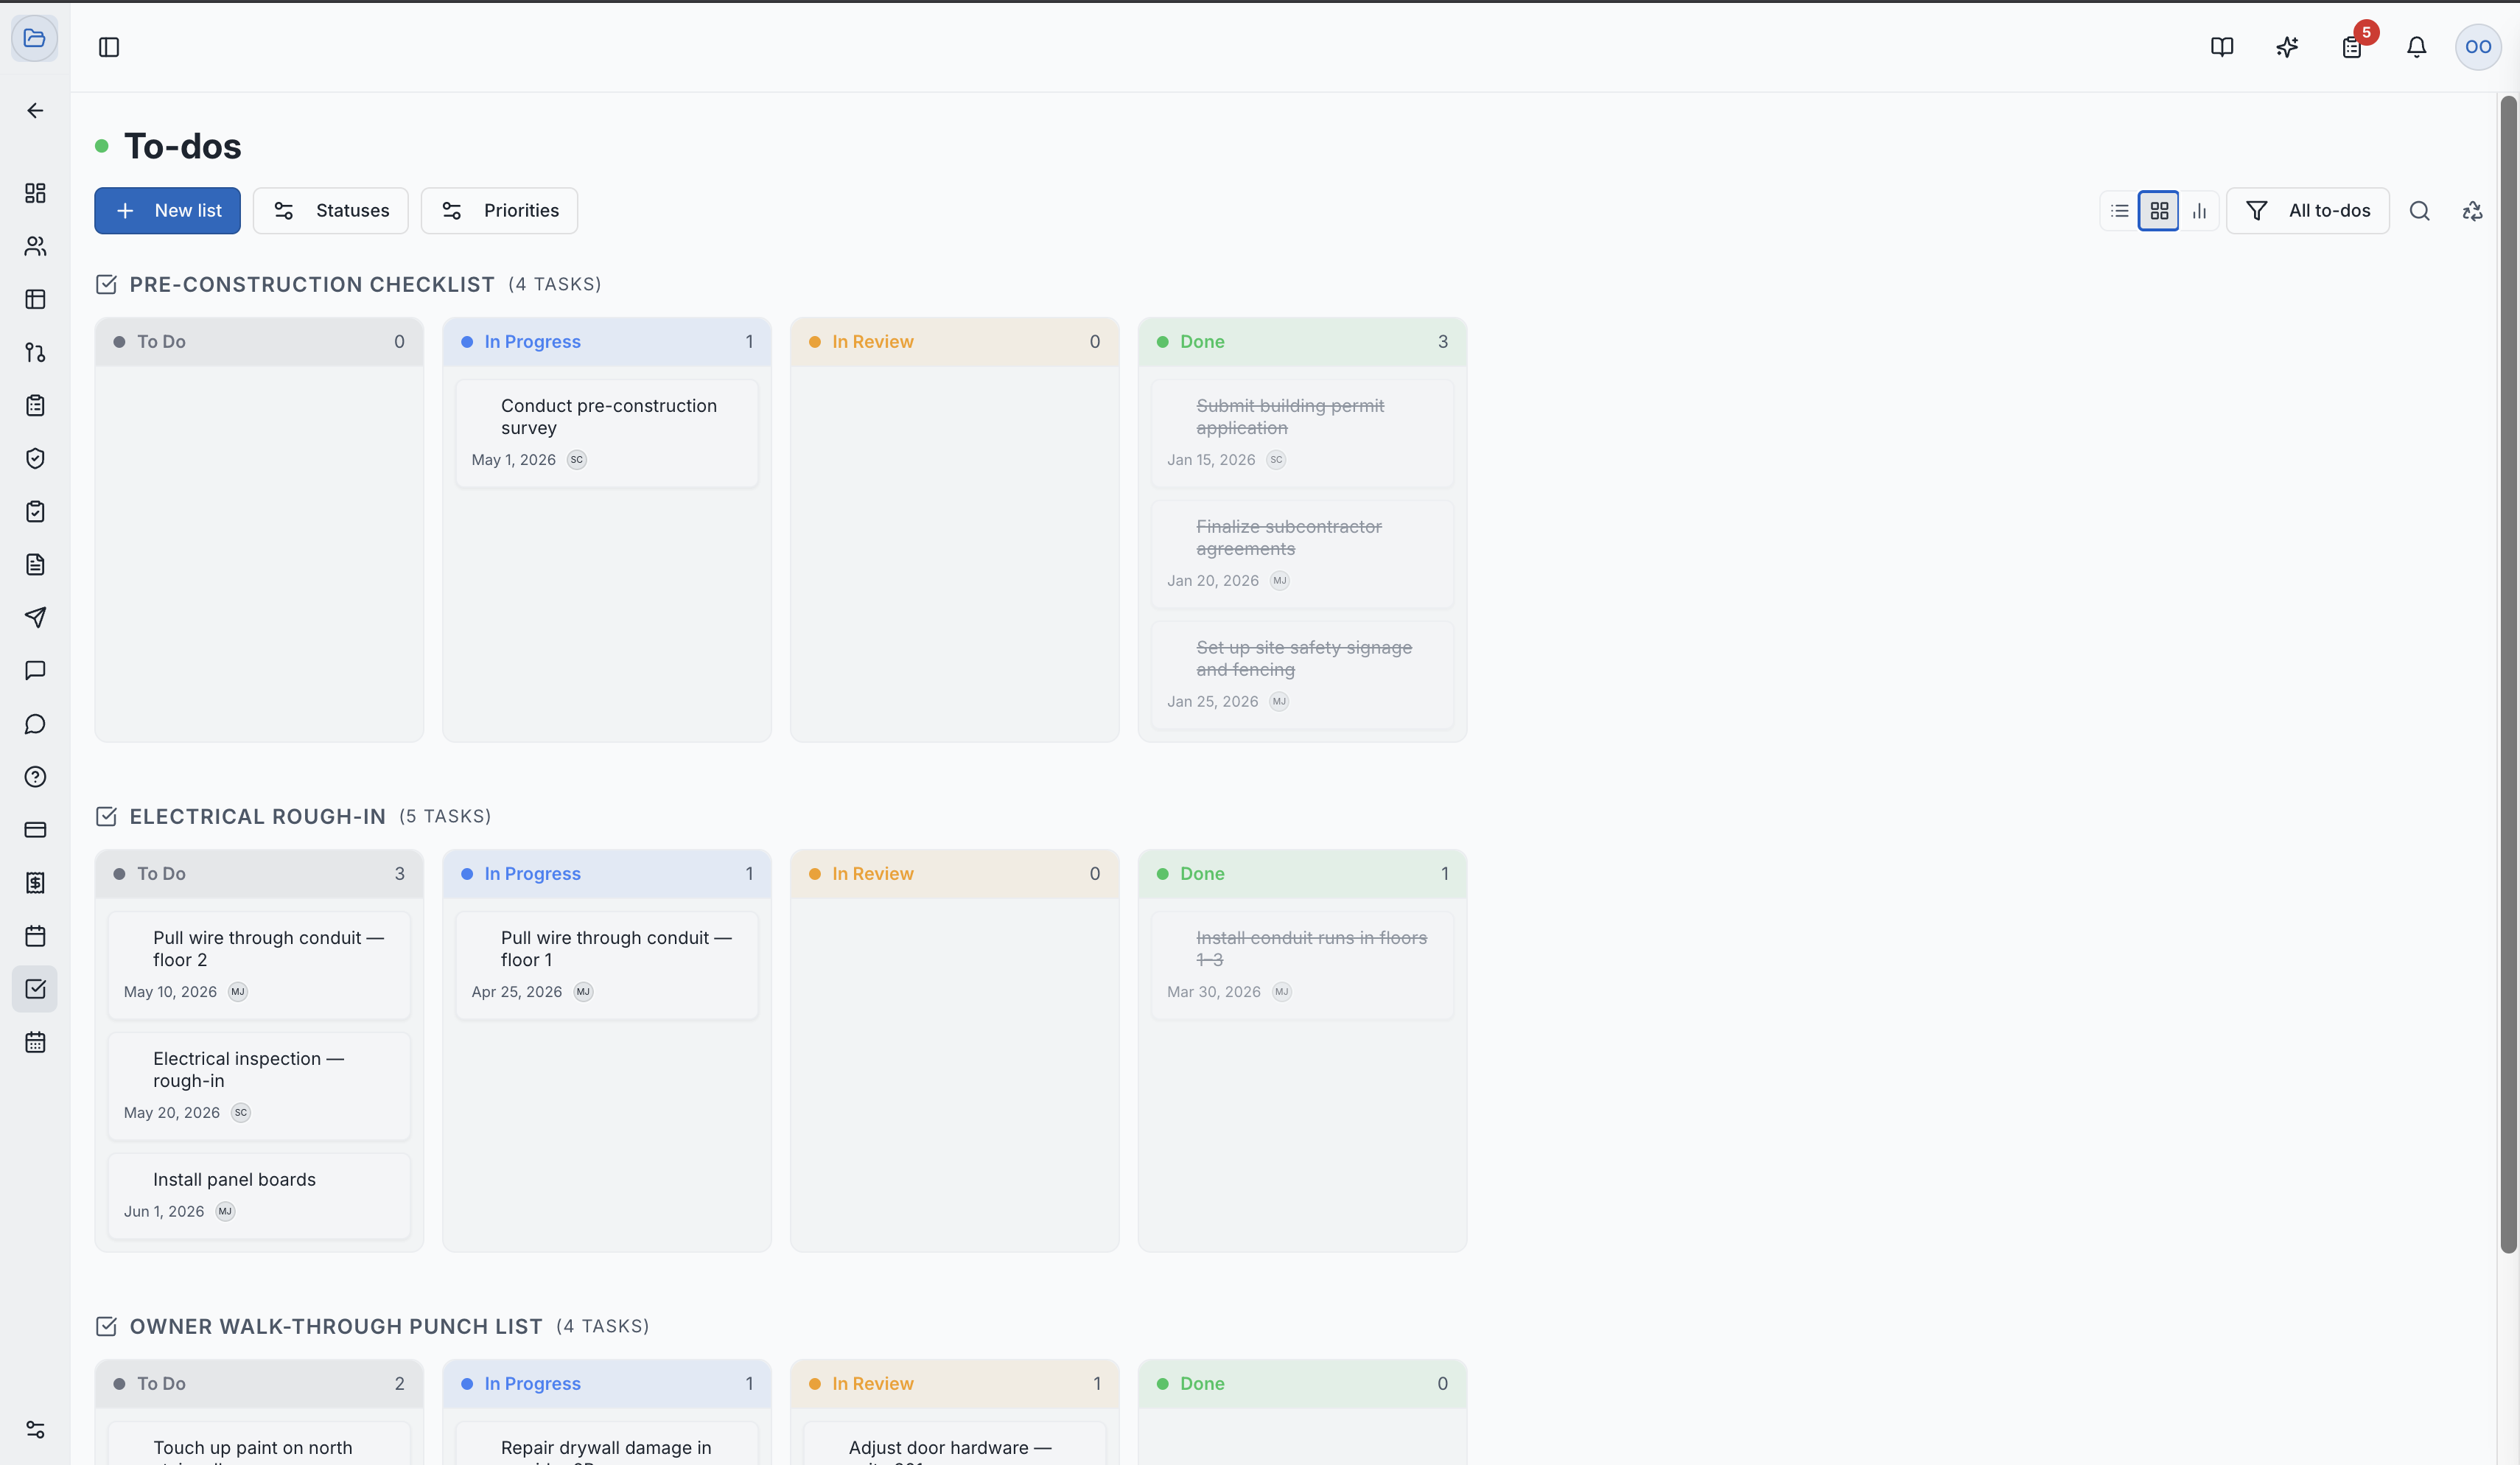This screenshot has height=1465, width=2520.
Task: Open the clipboard with badge 5
Action: pyautogui.click(x=2352, y=47)
